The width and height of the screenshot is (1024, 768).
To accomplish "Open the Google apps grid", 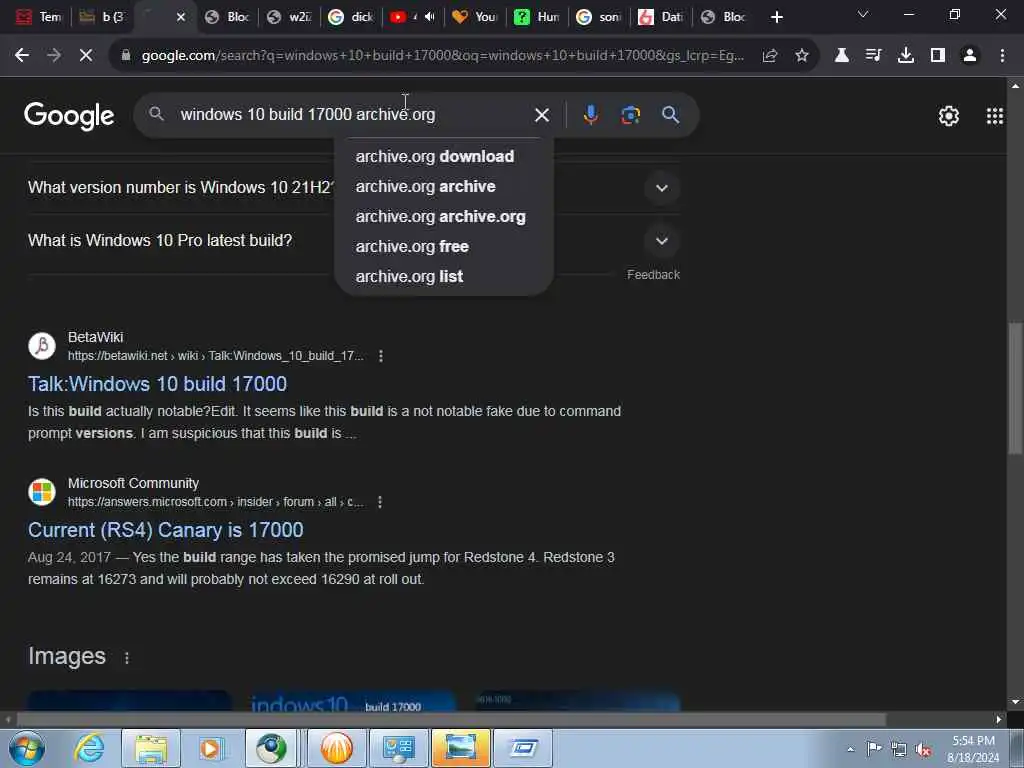I will point(995,116).
